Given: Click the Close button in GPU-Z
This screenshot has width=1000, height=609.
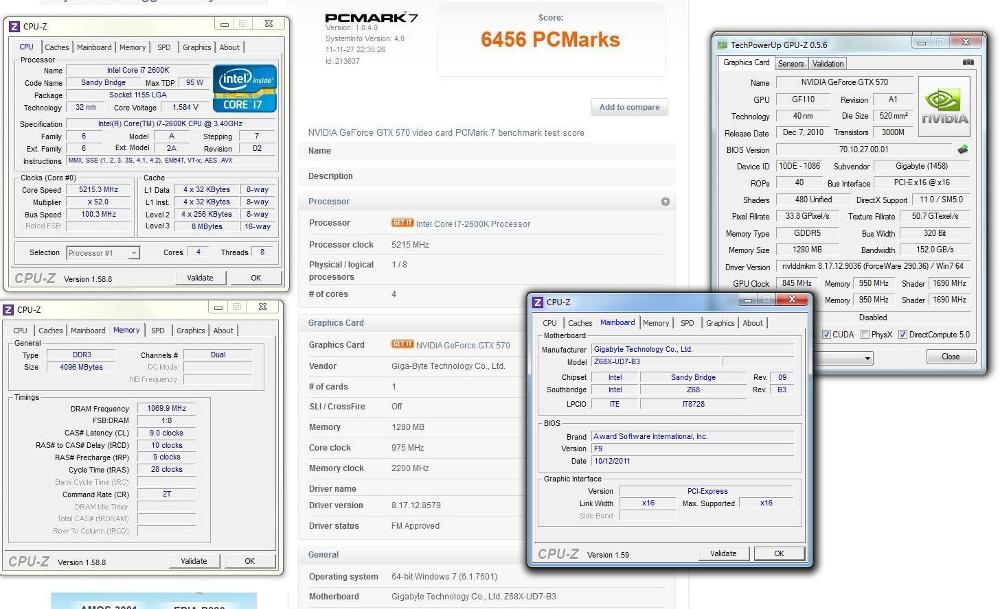Looking at the screenshot, I should click(x=950, y=356).
